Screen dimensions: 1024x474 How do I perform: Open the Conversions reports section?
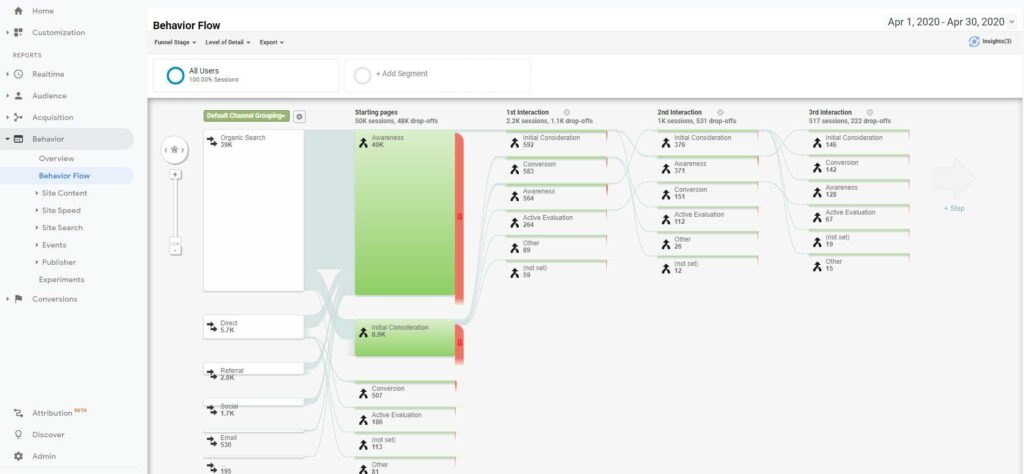click(54, 299)
